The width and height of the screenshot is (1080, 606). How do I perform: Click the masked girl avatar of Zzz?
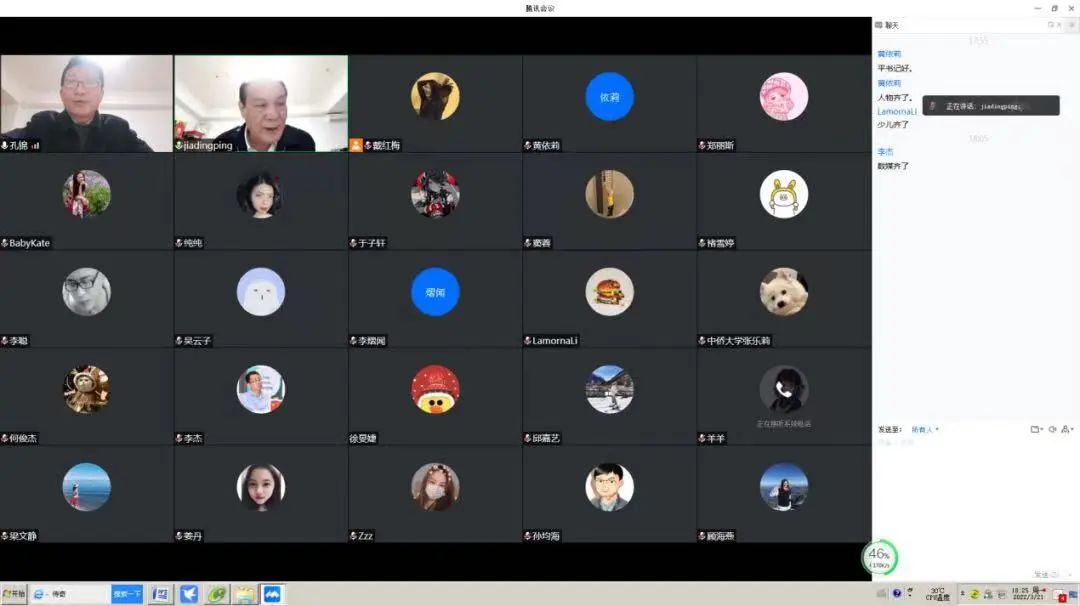point(435,487)
